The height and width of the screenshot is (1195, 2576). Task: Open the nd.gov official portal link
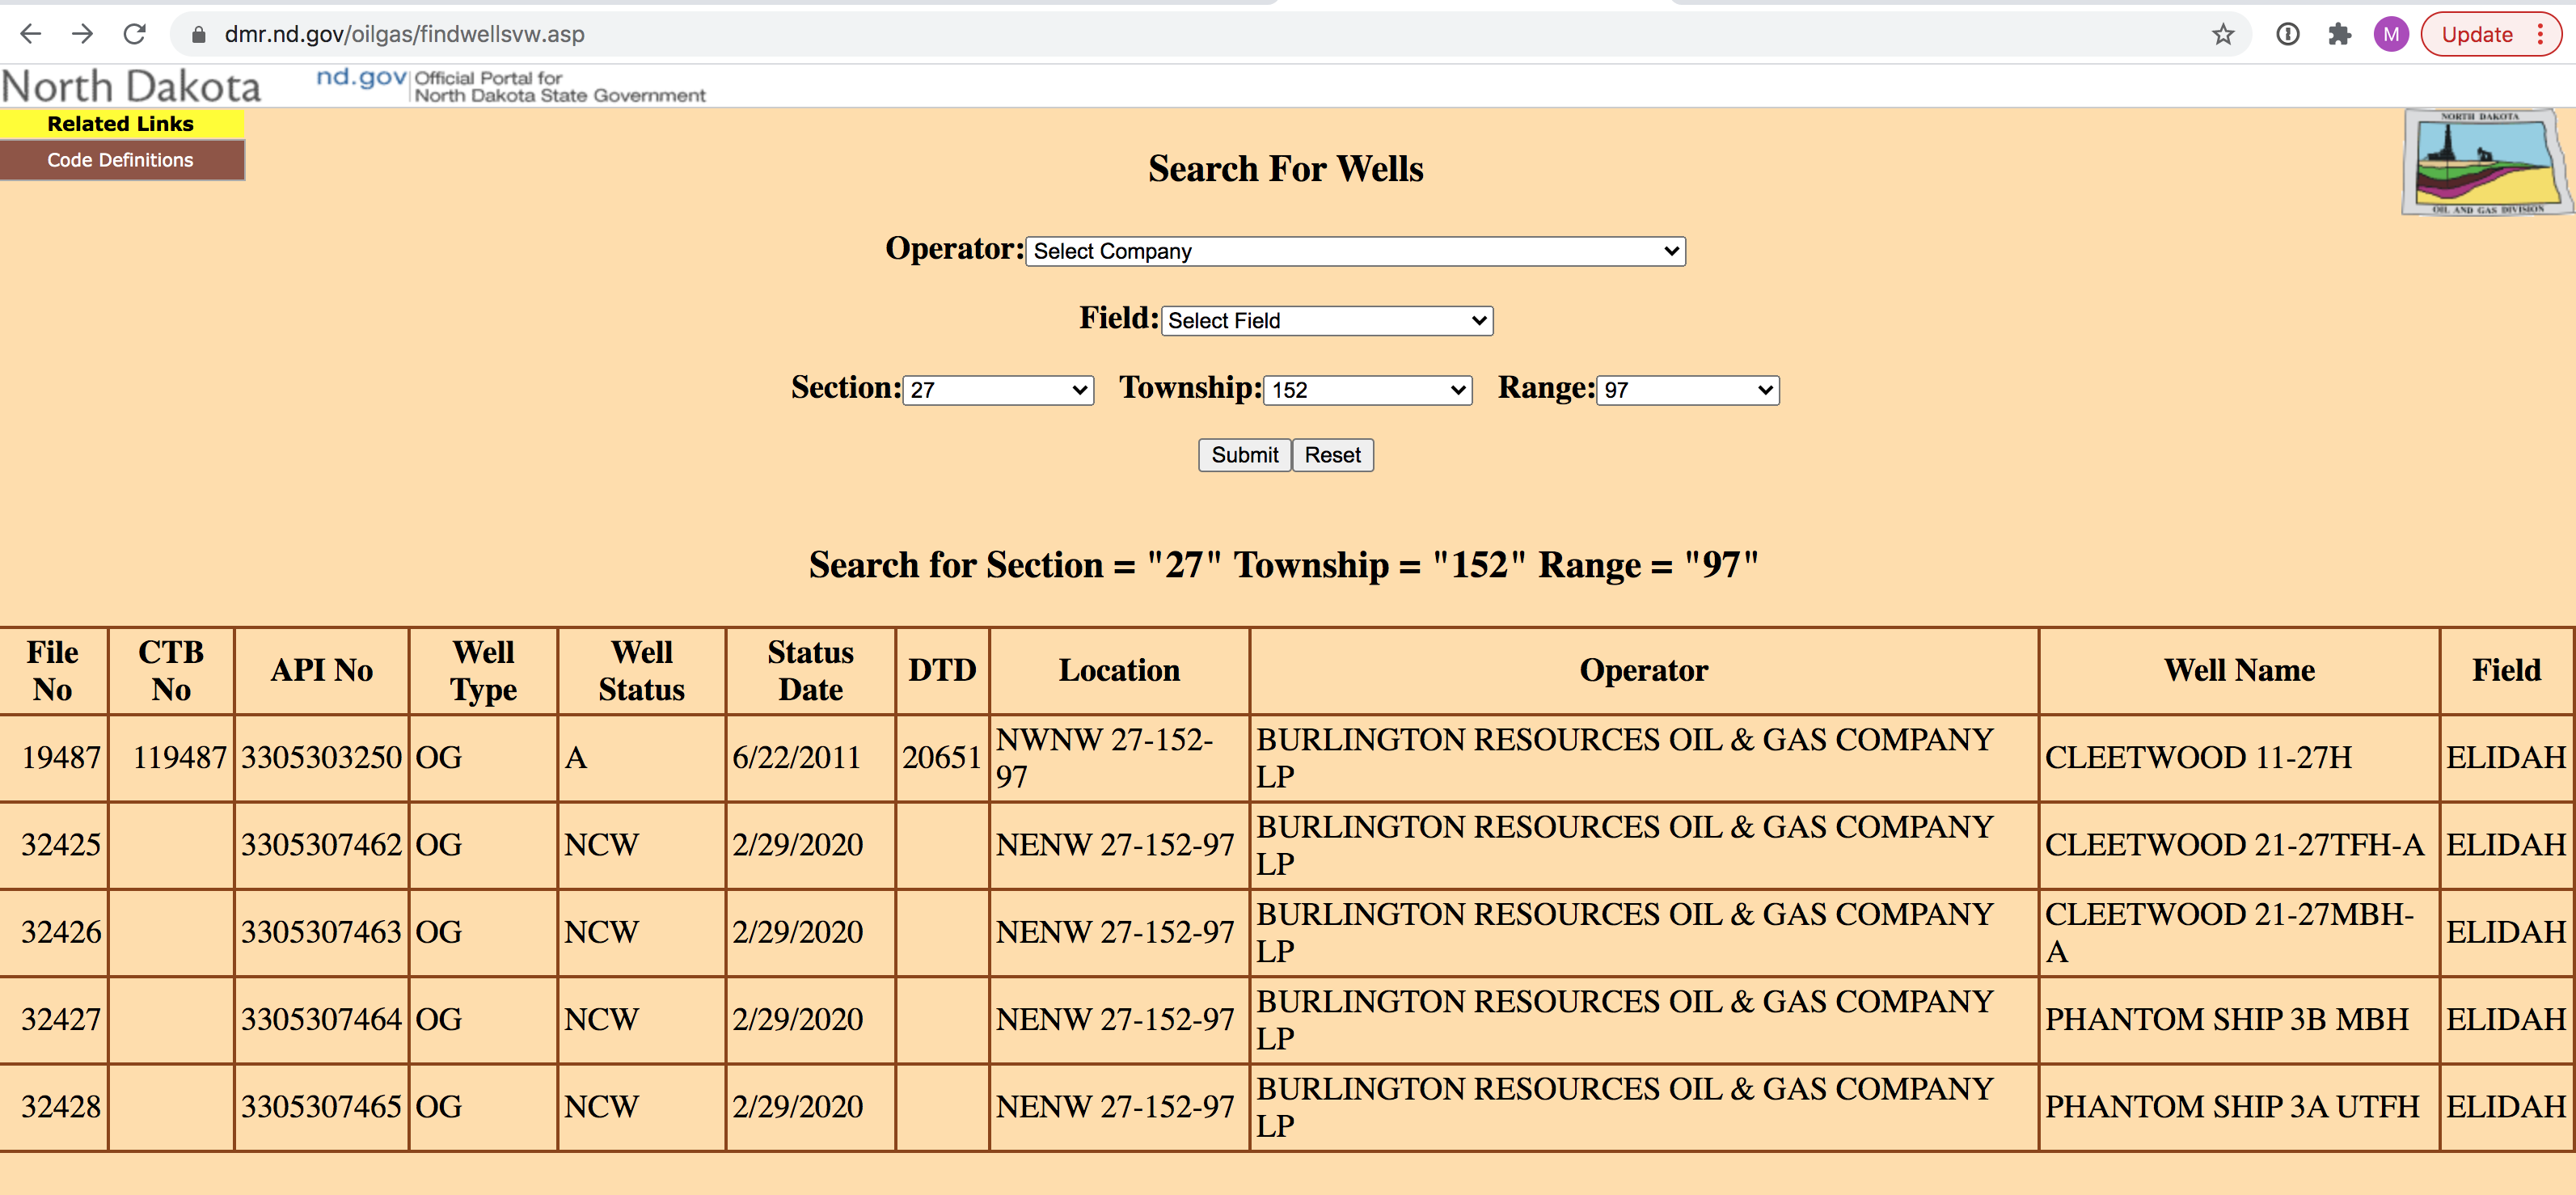[x=510, y=86]
